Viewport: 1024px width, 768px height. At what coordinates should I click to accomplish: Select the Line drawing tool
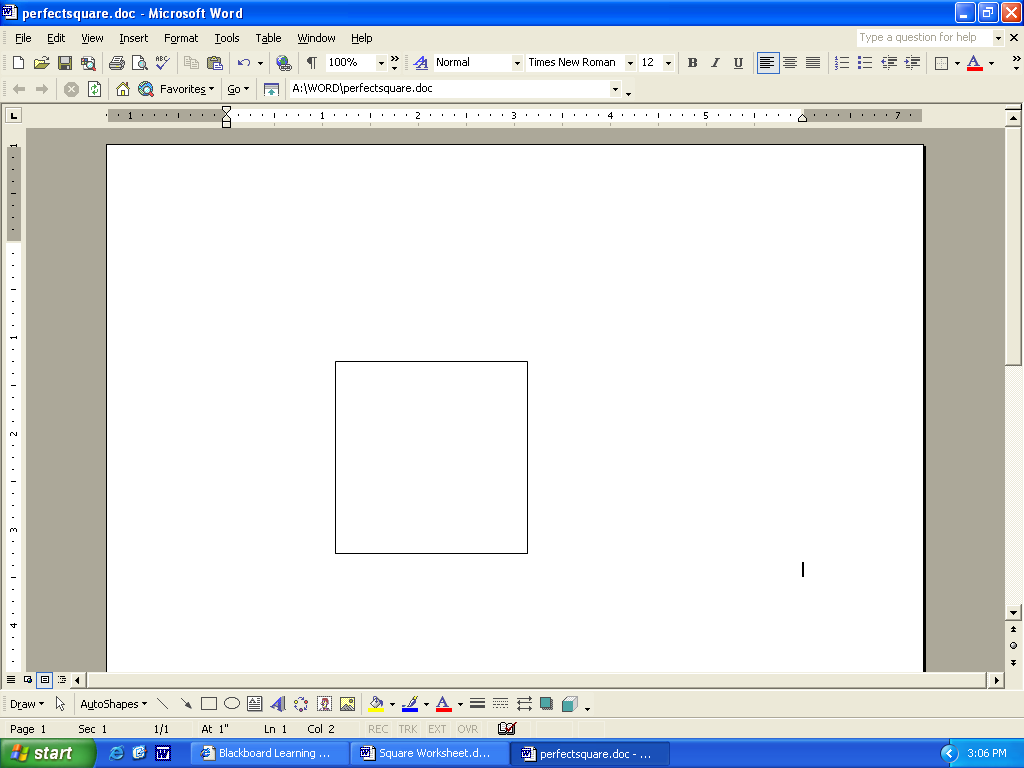click(x=163, y=703)
